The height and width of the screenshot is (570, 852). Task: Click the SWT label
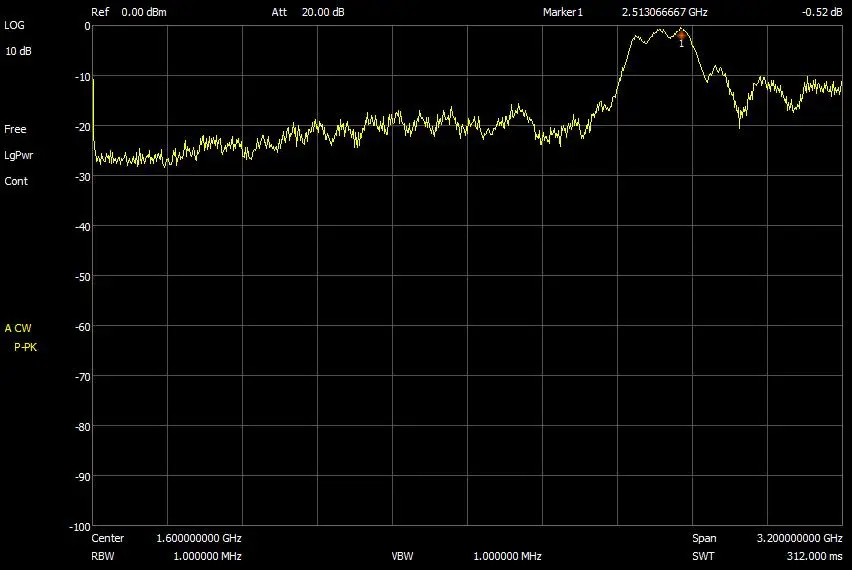(703, 556)
